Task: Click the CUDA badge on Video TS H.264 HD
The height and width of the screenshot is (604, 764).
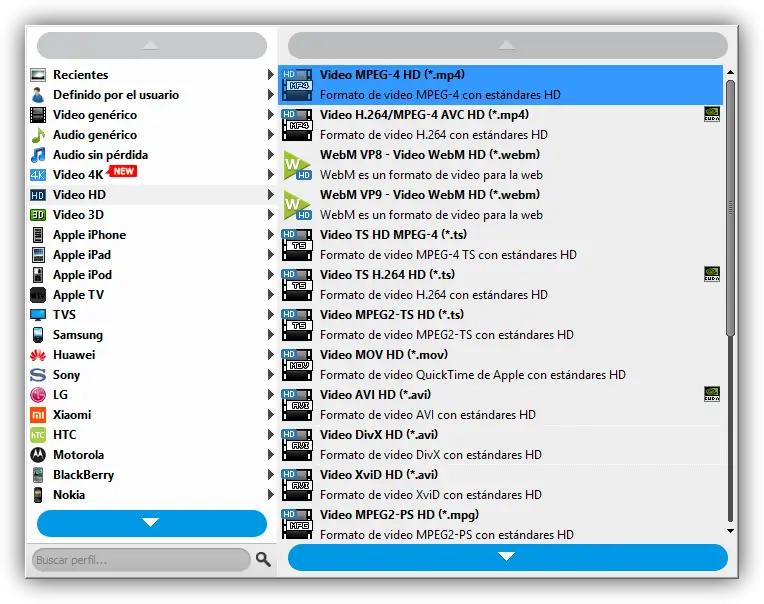Action: [x=712, y=274]
